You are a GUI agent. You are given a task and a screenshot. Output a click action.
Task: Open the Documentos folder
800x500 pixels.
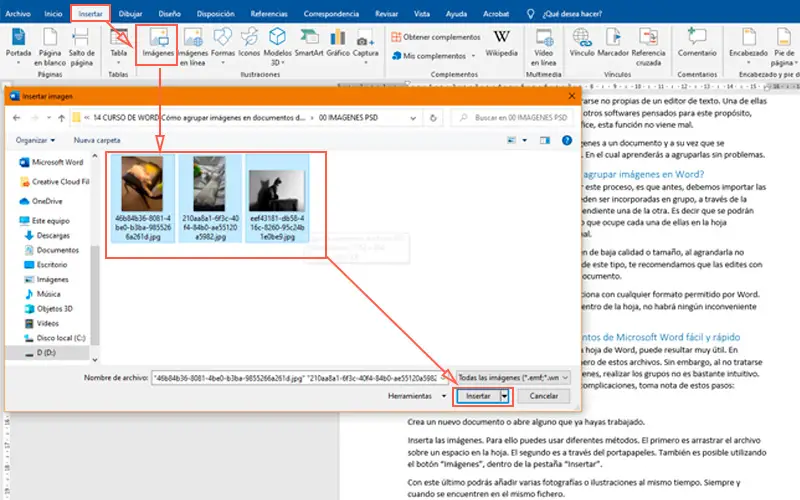point(52,250)
